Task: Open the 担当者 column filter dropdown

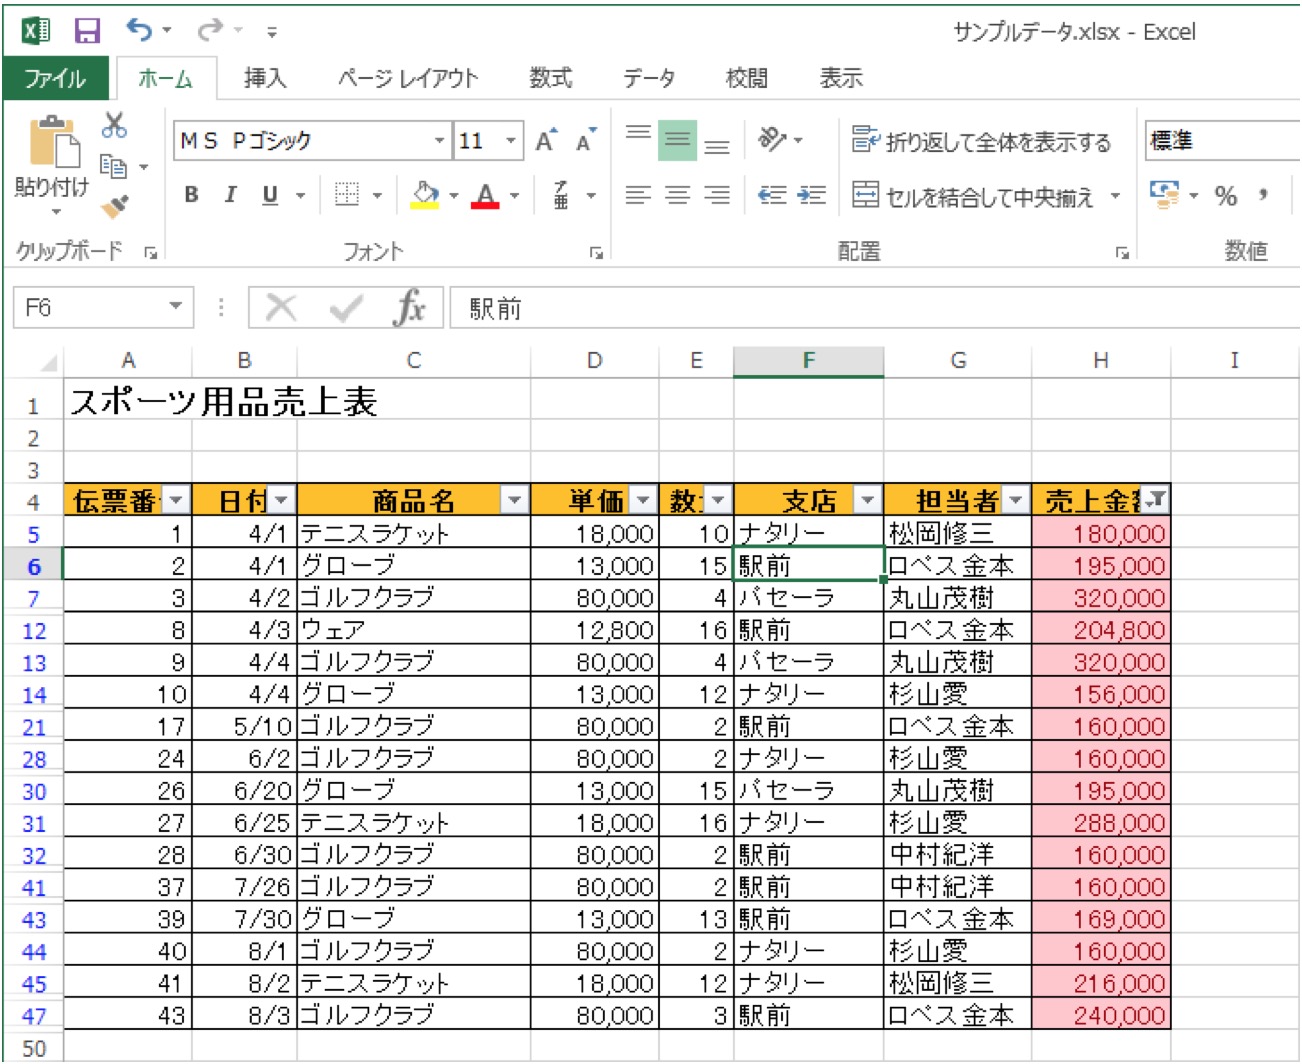Action: coord(1016,499)
